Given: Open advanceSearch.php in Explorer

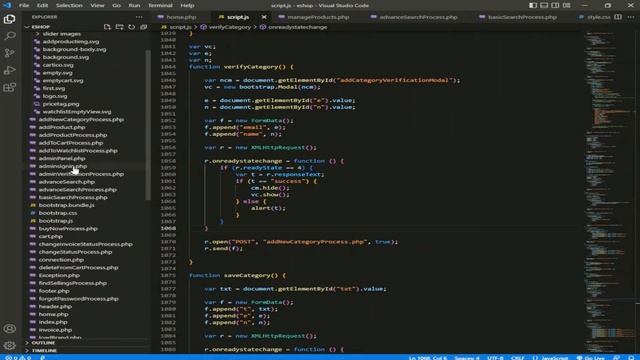Looking at the screenshot, I should point(67,182).
